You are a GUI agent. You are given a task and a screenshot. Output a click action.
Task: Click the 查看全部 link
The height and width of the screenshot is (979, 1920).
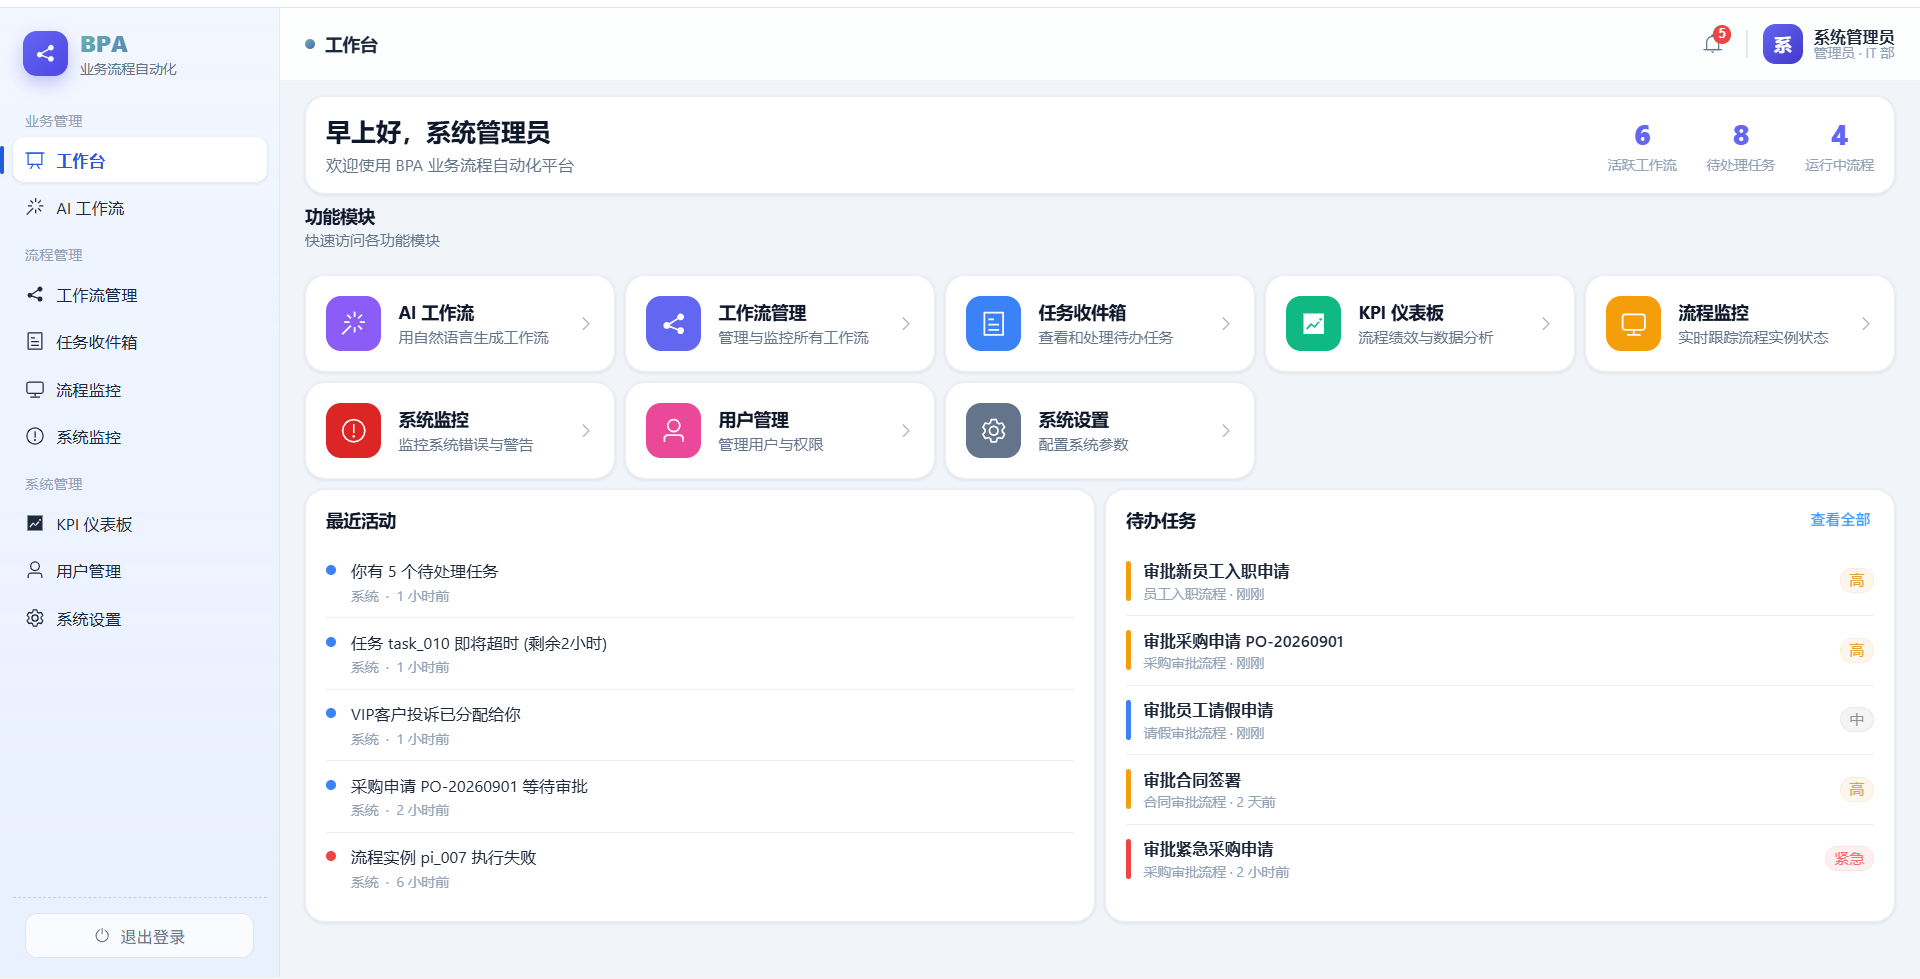(x=1840, y=520)
